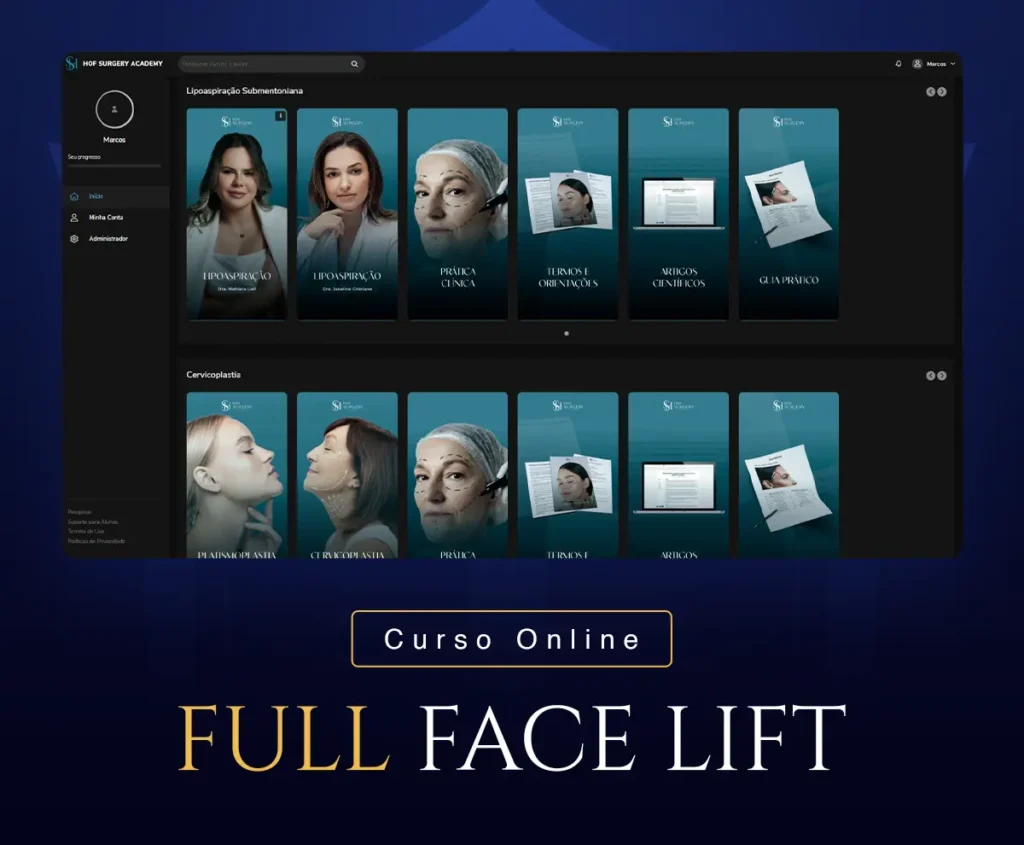The height and width of the screenshot is (845, 1024).
Task: Click the Administrador gear icon
Action: click(x=74, y=239)
